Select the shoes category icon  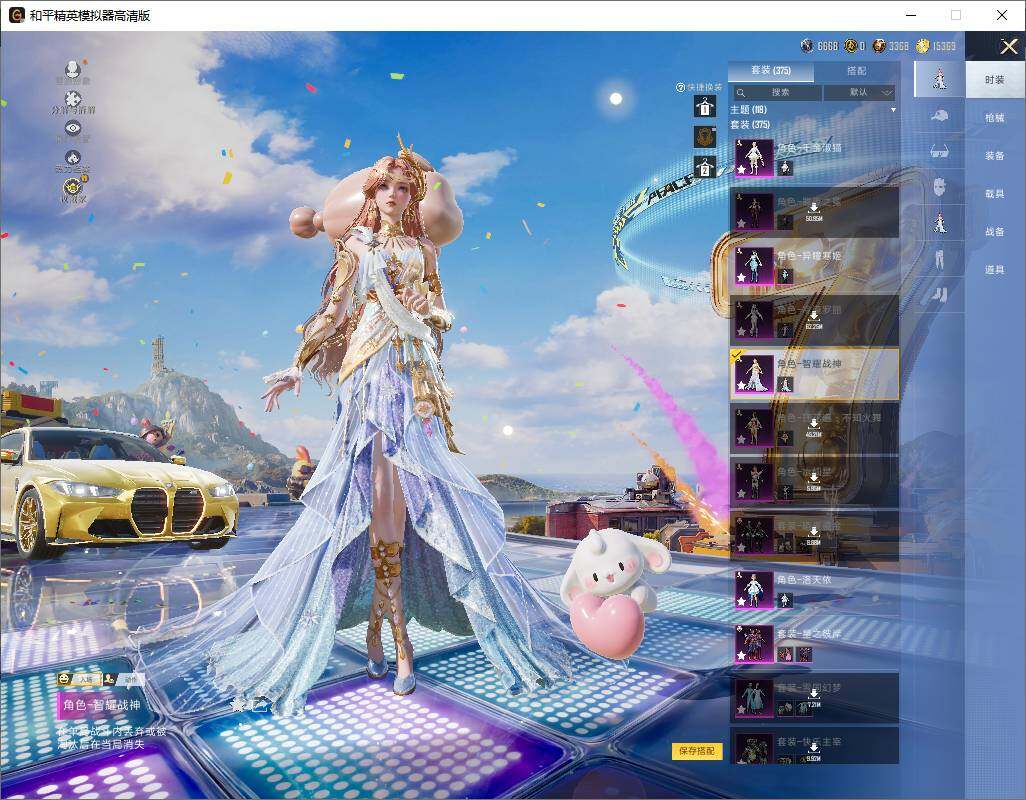tap(940, 295)
